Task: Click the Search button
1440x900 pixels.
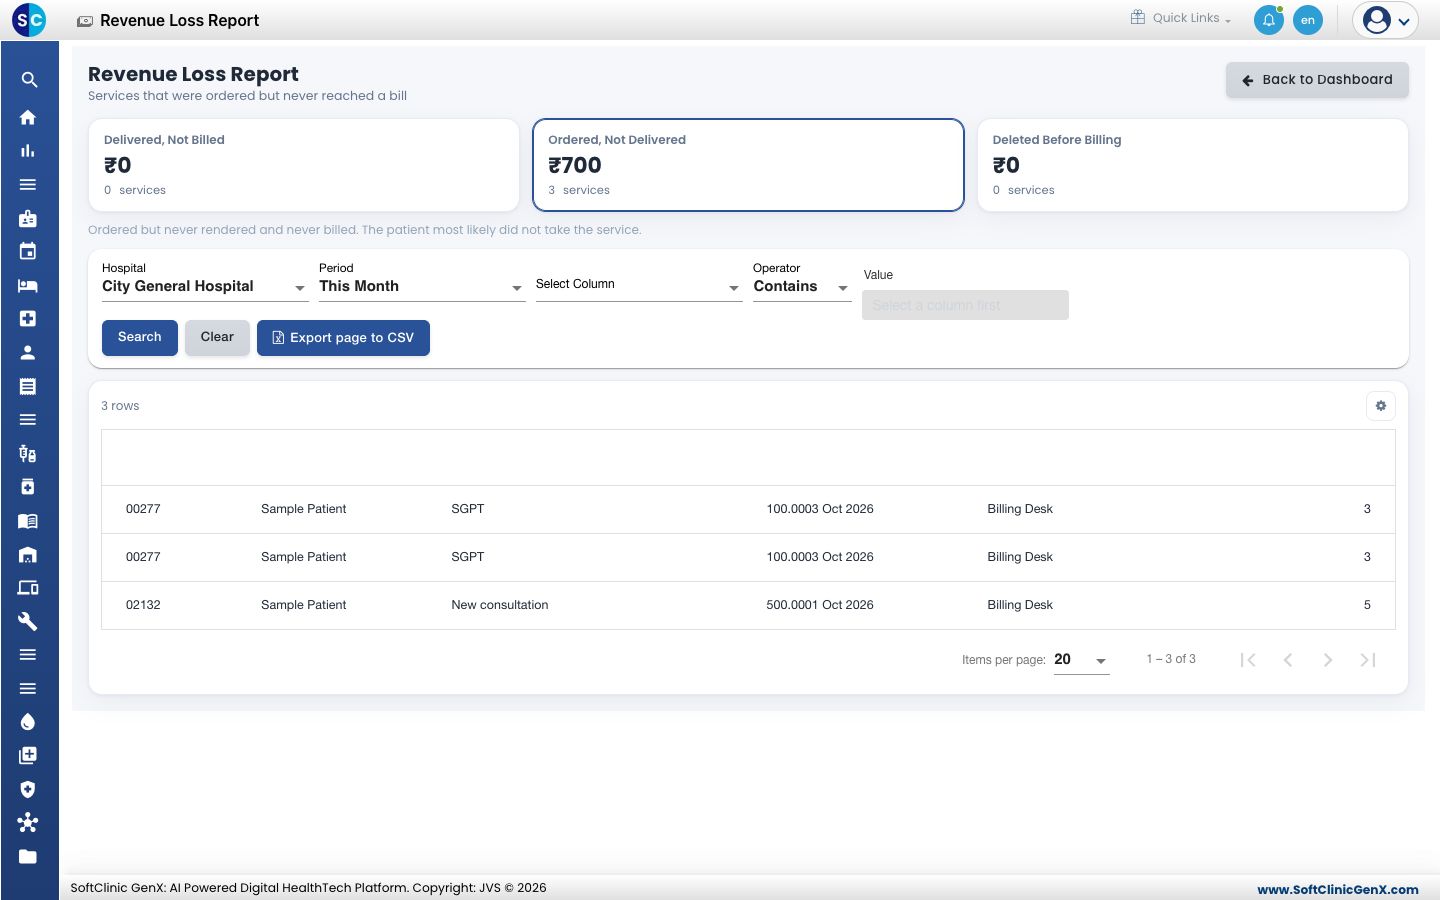Action: [x=140, y=338]
